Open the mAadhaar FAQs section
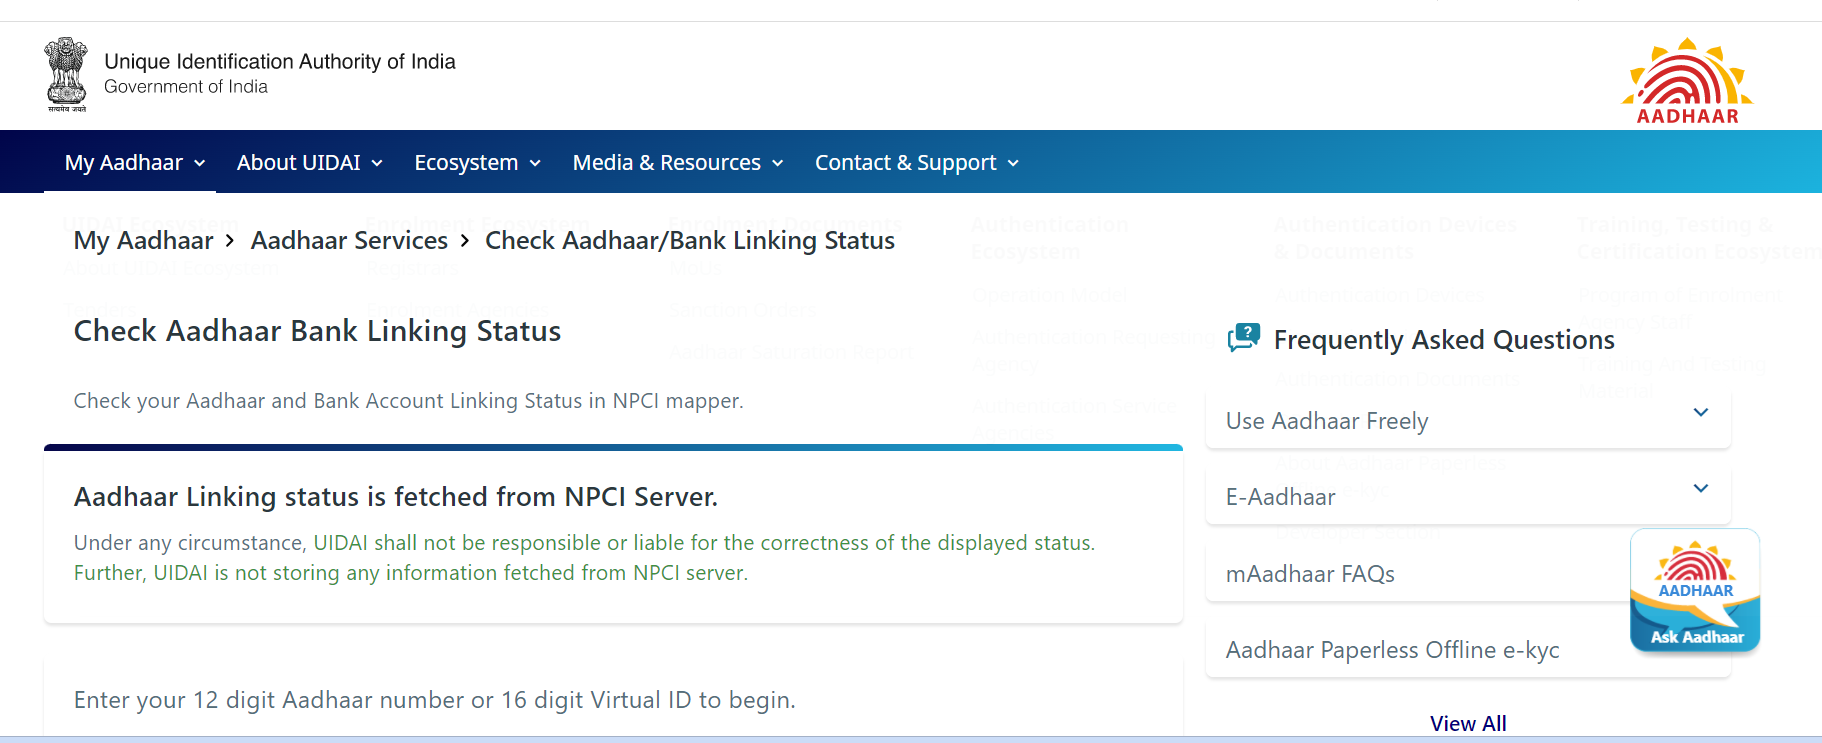Image resolution: width=1822 pixels, height=743 pixels. click(1310, 574)
